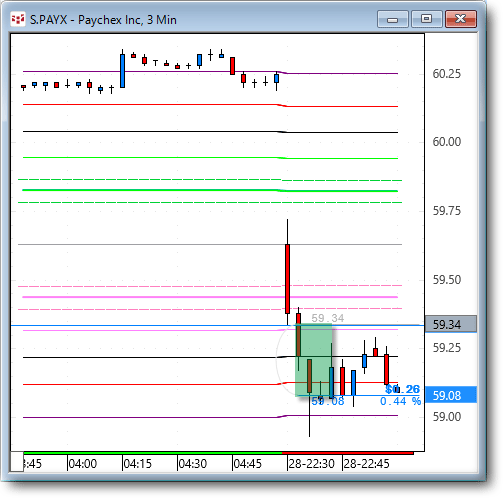Click the green session bar above time axis
This screenshot has width=504, height=499.
(153, 453)
